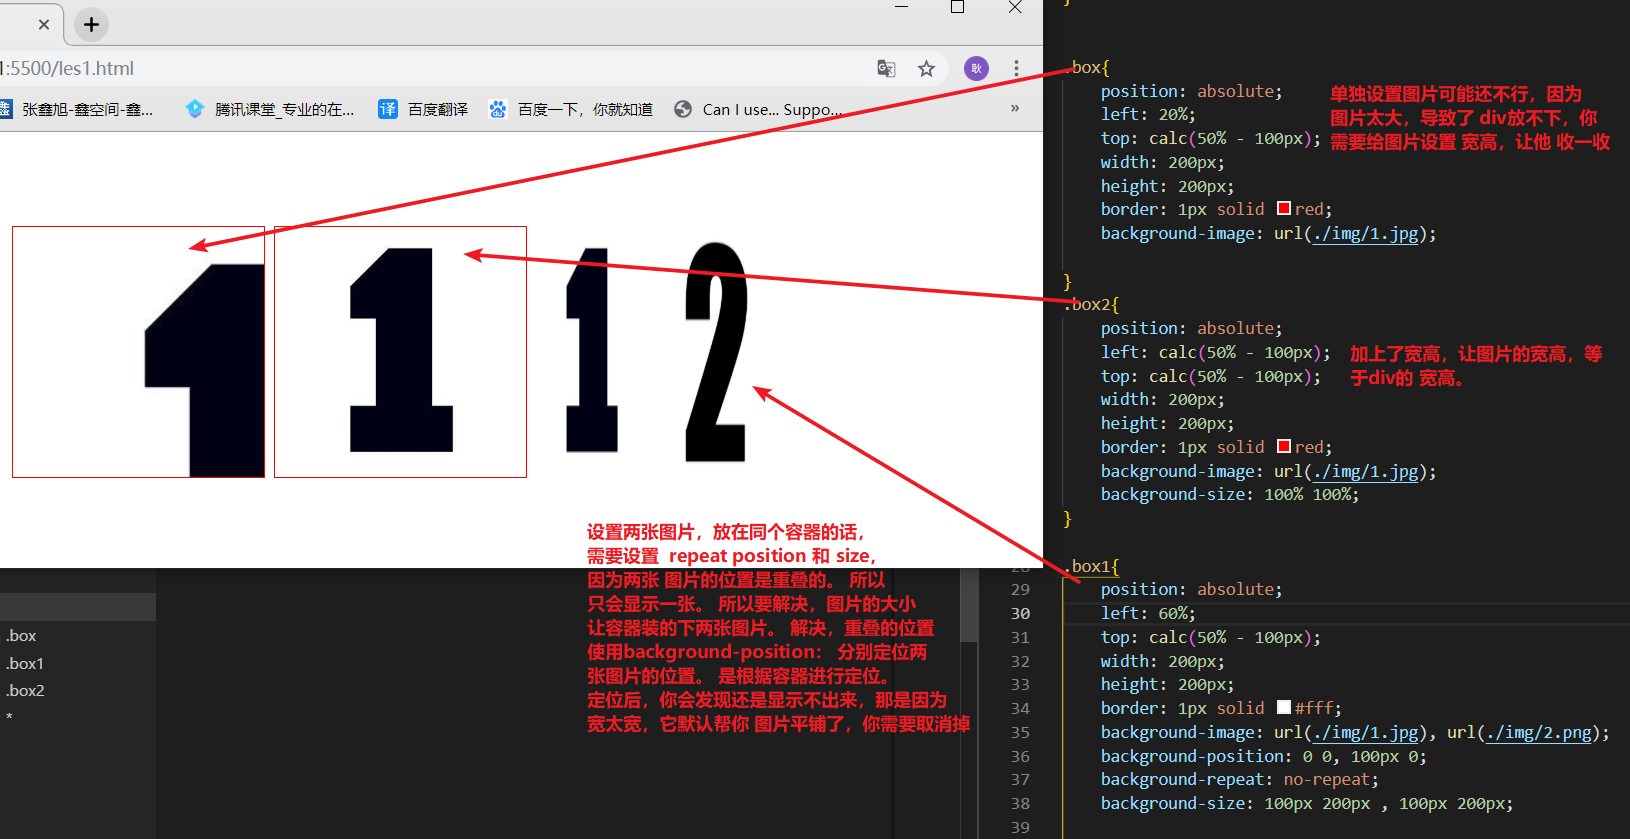The height and width of the screenshot is (839, 1630).
Task: Select .box in the editor outline list
Action: click(21, 636)
